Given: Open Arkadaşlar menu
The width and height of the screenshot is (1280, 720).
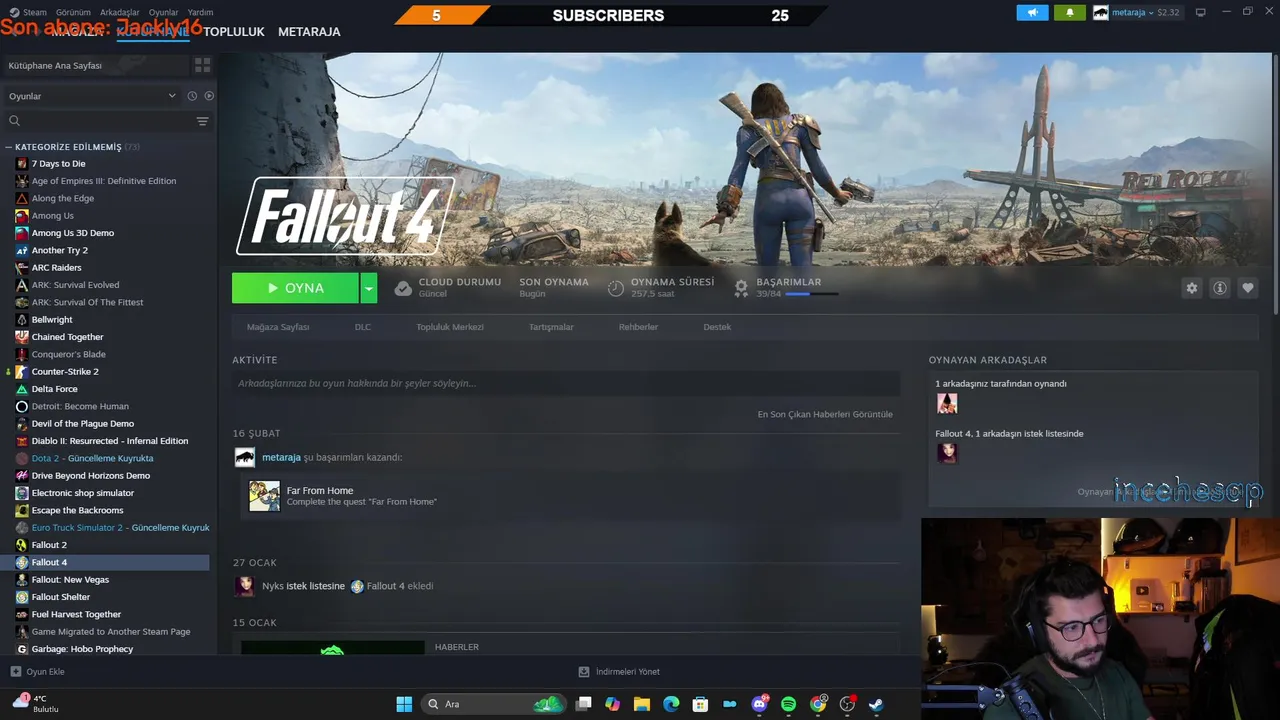Looking at the screenshot, I should click(120, 13).
